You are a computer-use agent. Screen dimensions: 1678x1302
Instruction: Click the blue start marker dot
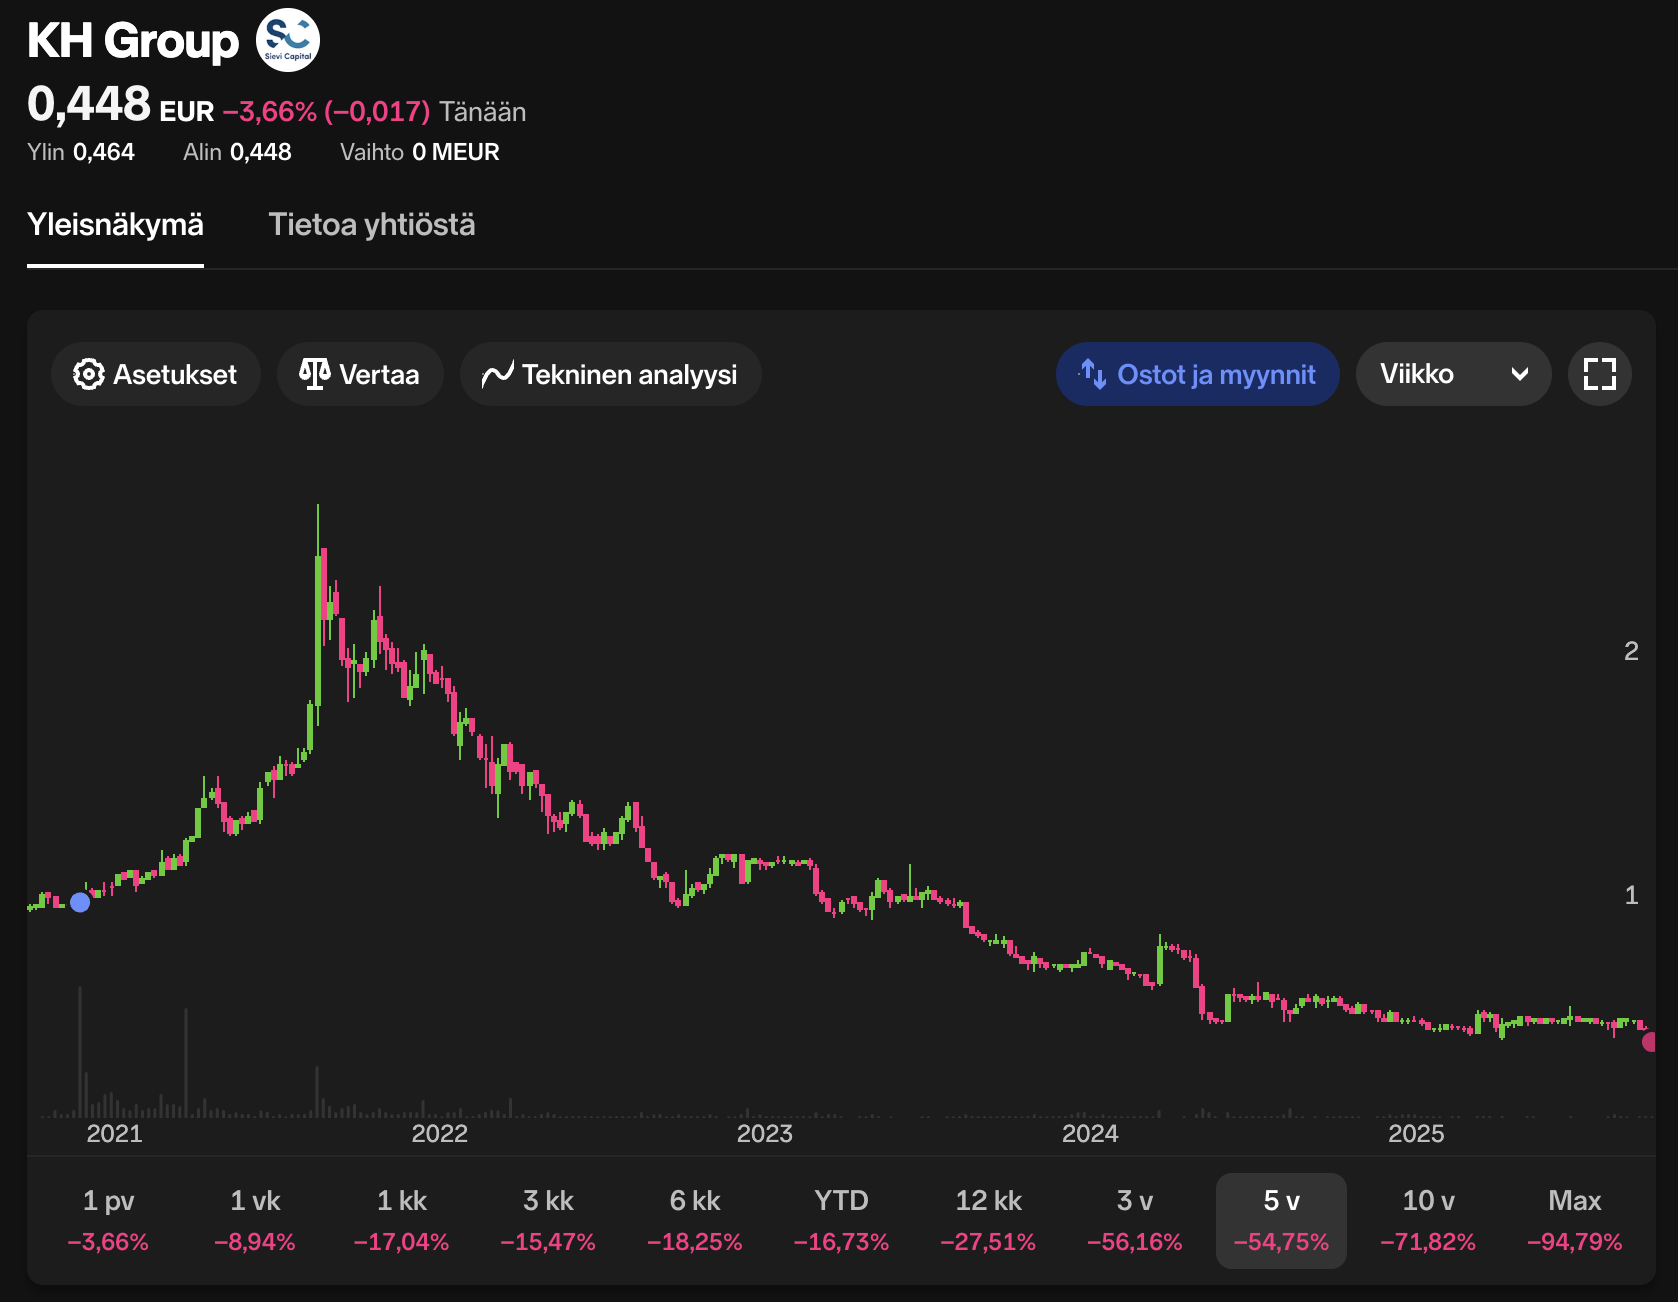pyautogui.click(x=80, y=902)
